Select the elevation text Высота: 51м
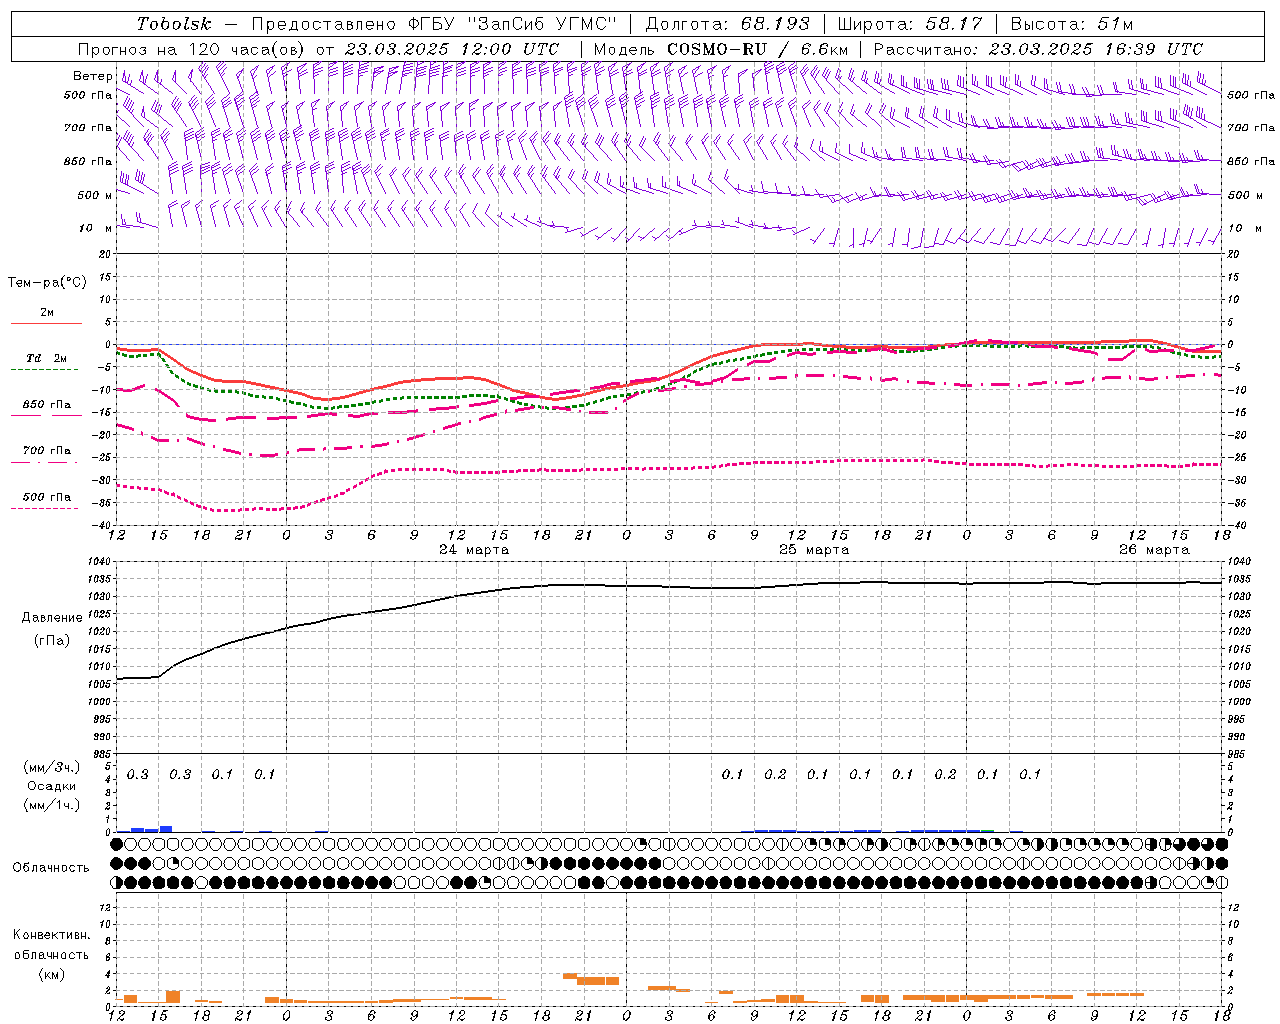Screen dimensions: 1280x1024 (x=1072, y=24)
